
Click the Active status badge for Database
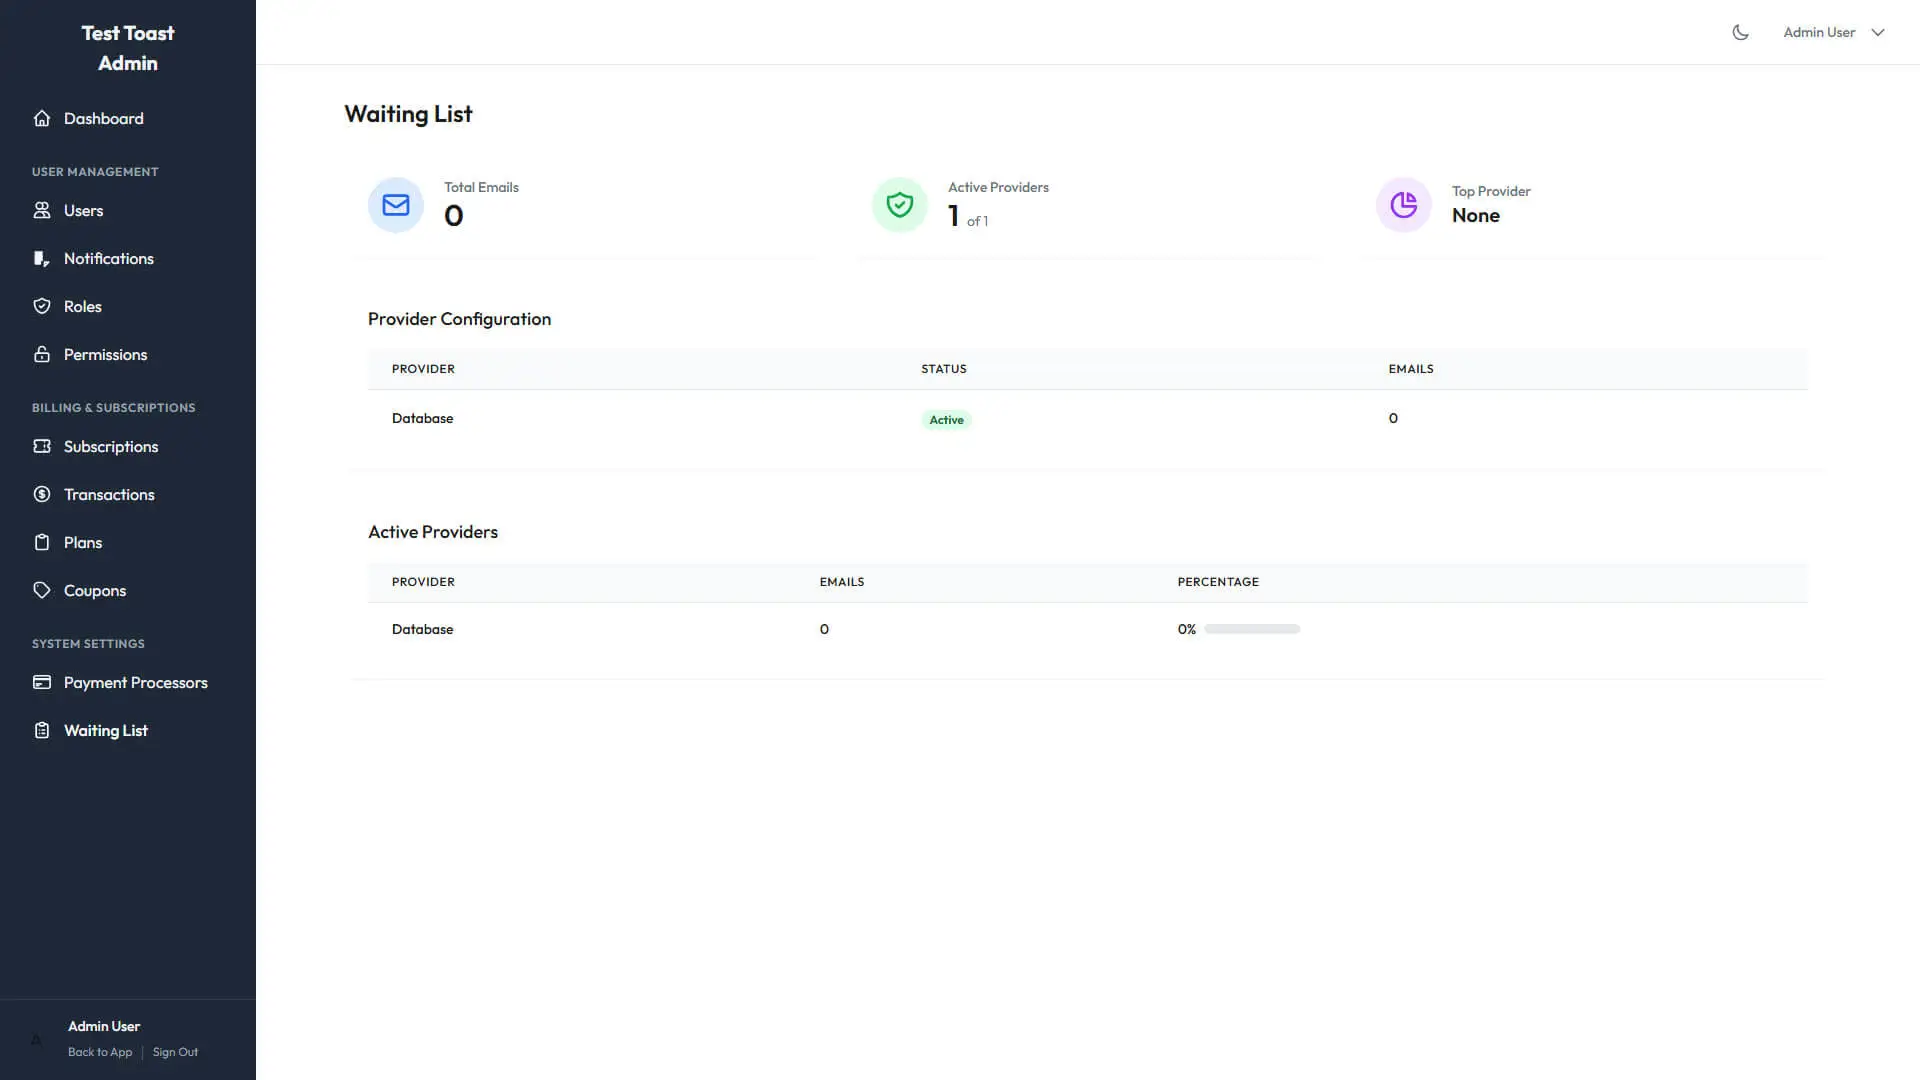(946, 419)
